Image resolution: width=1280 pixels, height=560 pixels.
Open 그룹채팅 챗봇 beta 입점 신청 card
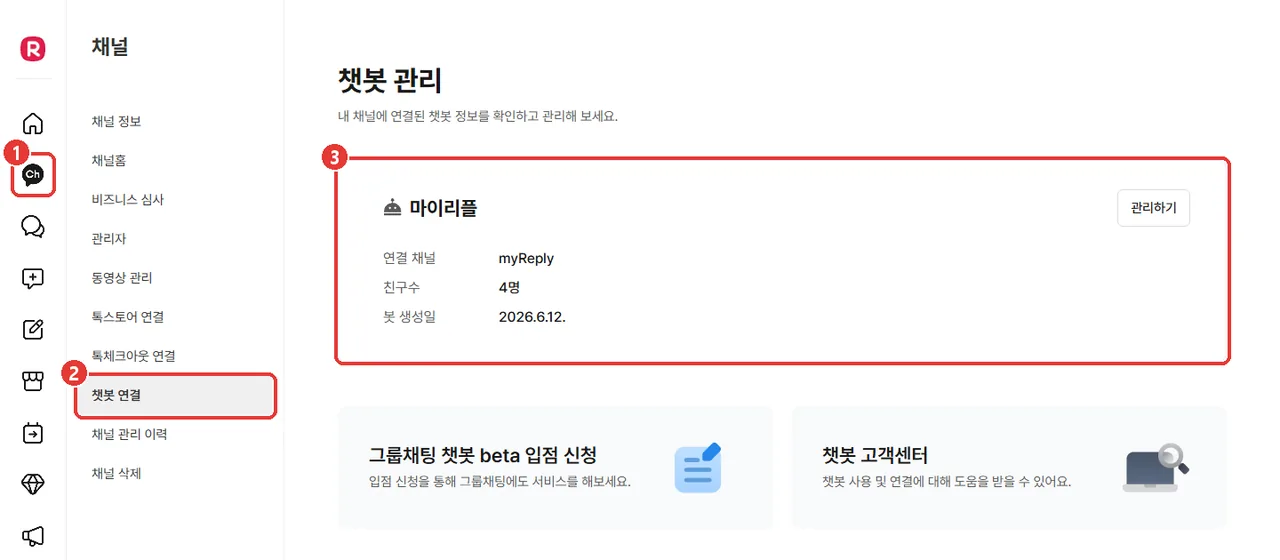[555, 467]
